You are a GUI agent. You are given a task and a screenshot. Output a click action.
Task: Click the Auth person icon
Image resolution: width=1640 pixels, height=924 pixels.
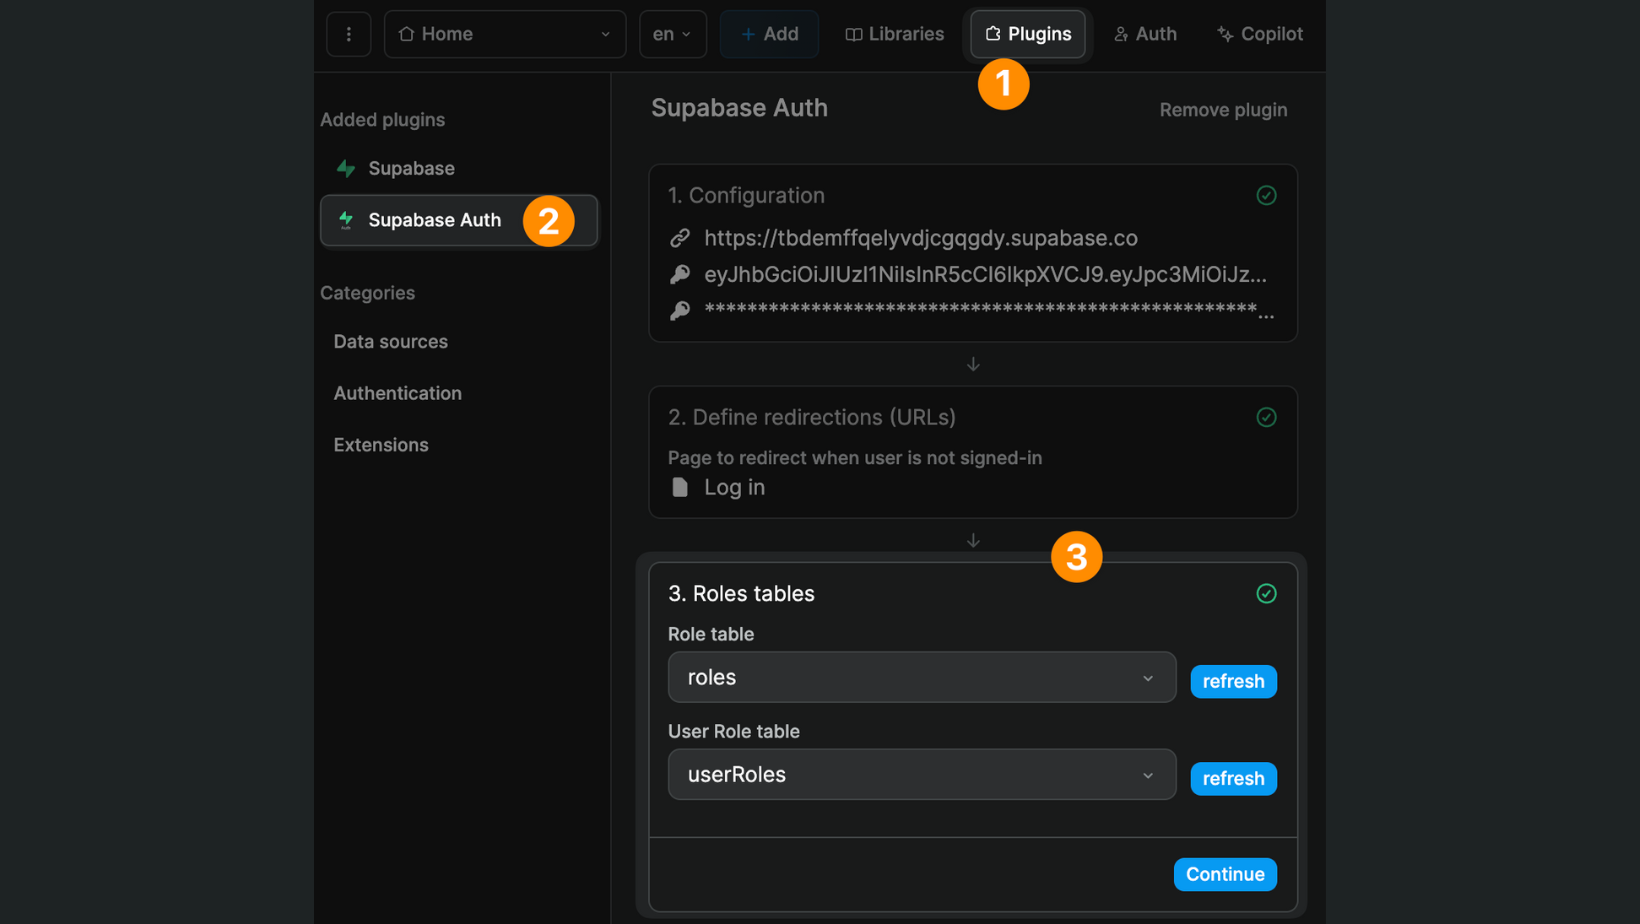1123,33
